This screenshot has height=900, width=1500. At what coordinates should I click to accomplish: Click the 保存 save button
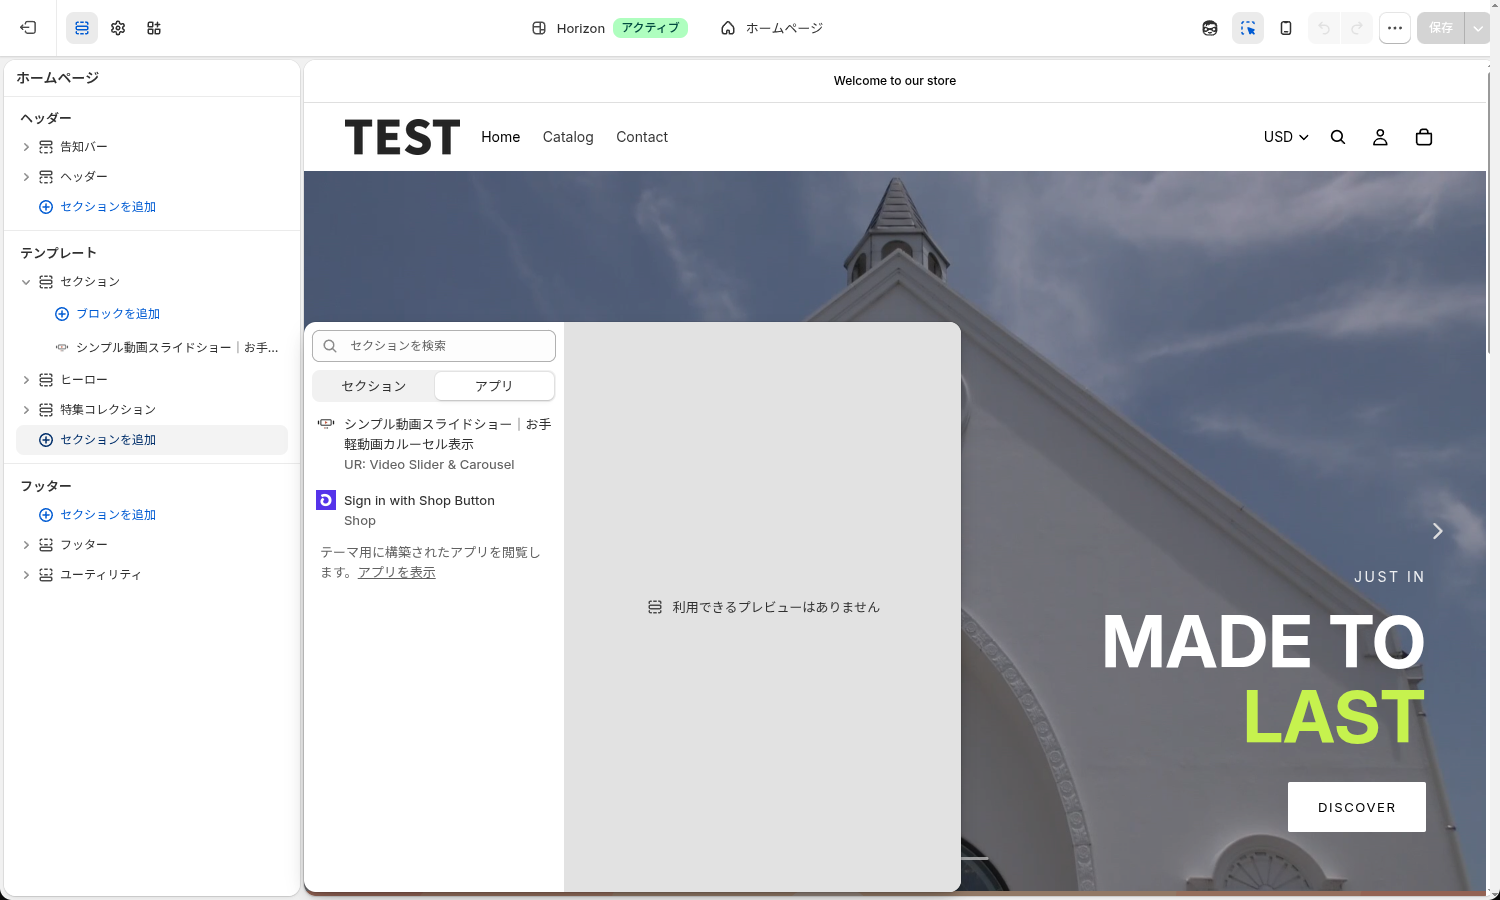tap(1441, 28)
